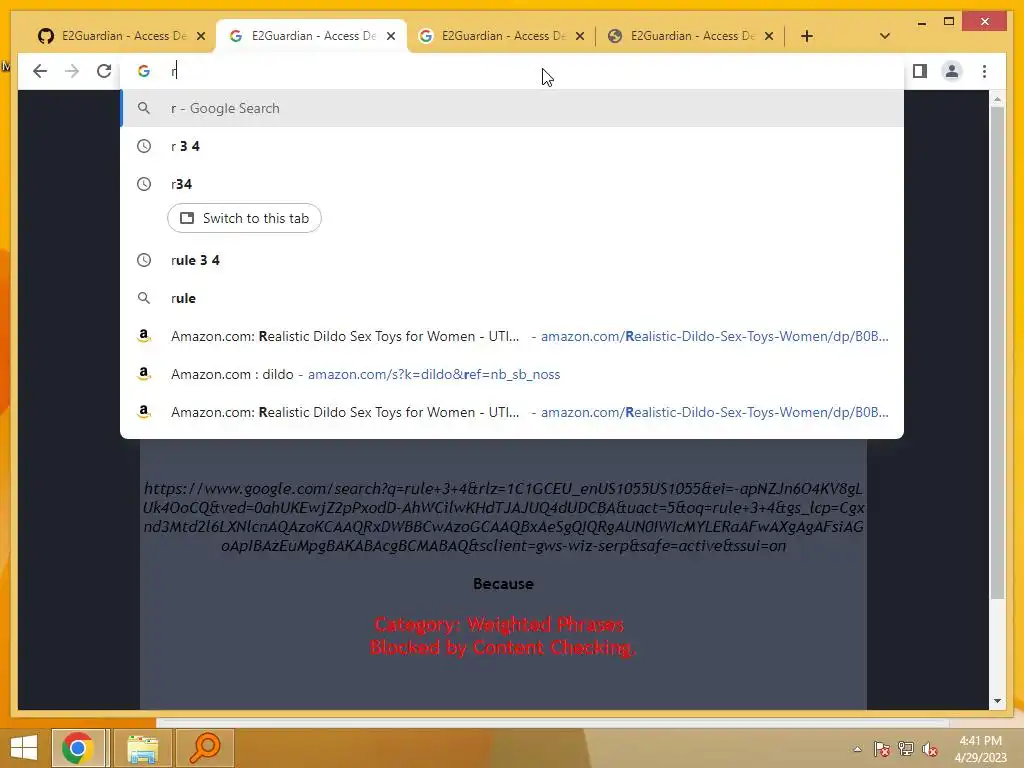This screenshot has width=1024, height=768.
Task: Click the magnifier icon beside 'rule' suggestion
Action: pos(144,298)
